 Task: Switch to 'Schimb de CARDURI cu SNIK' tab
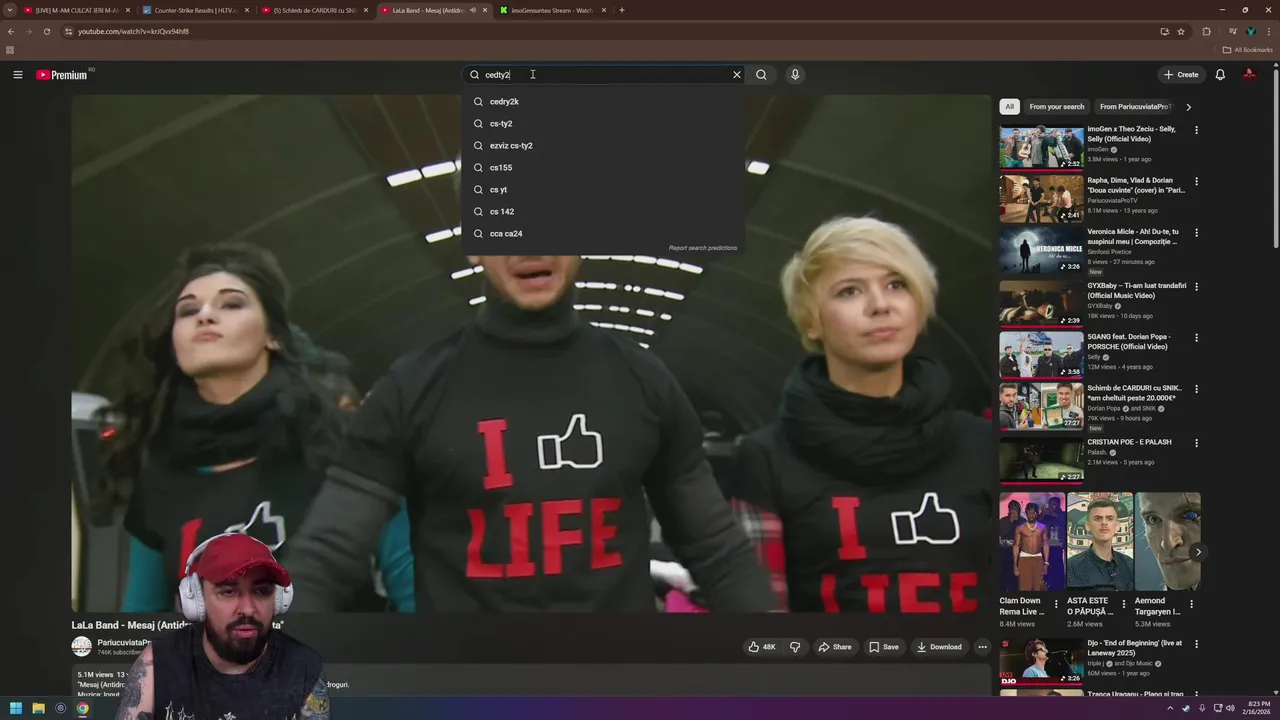[314, 10]
